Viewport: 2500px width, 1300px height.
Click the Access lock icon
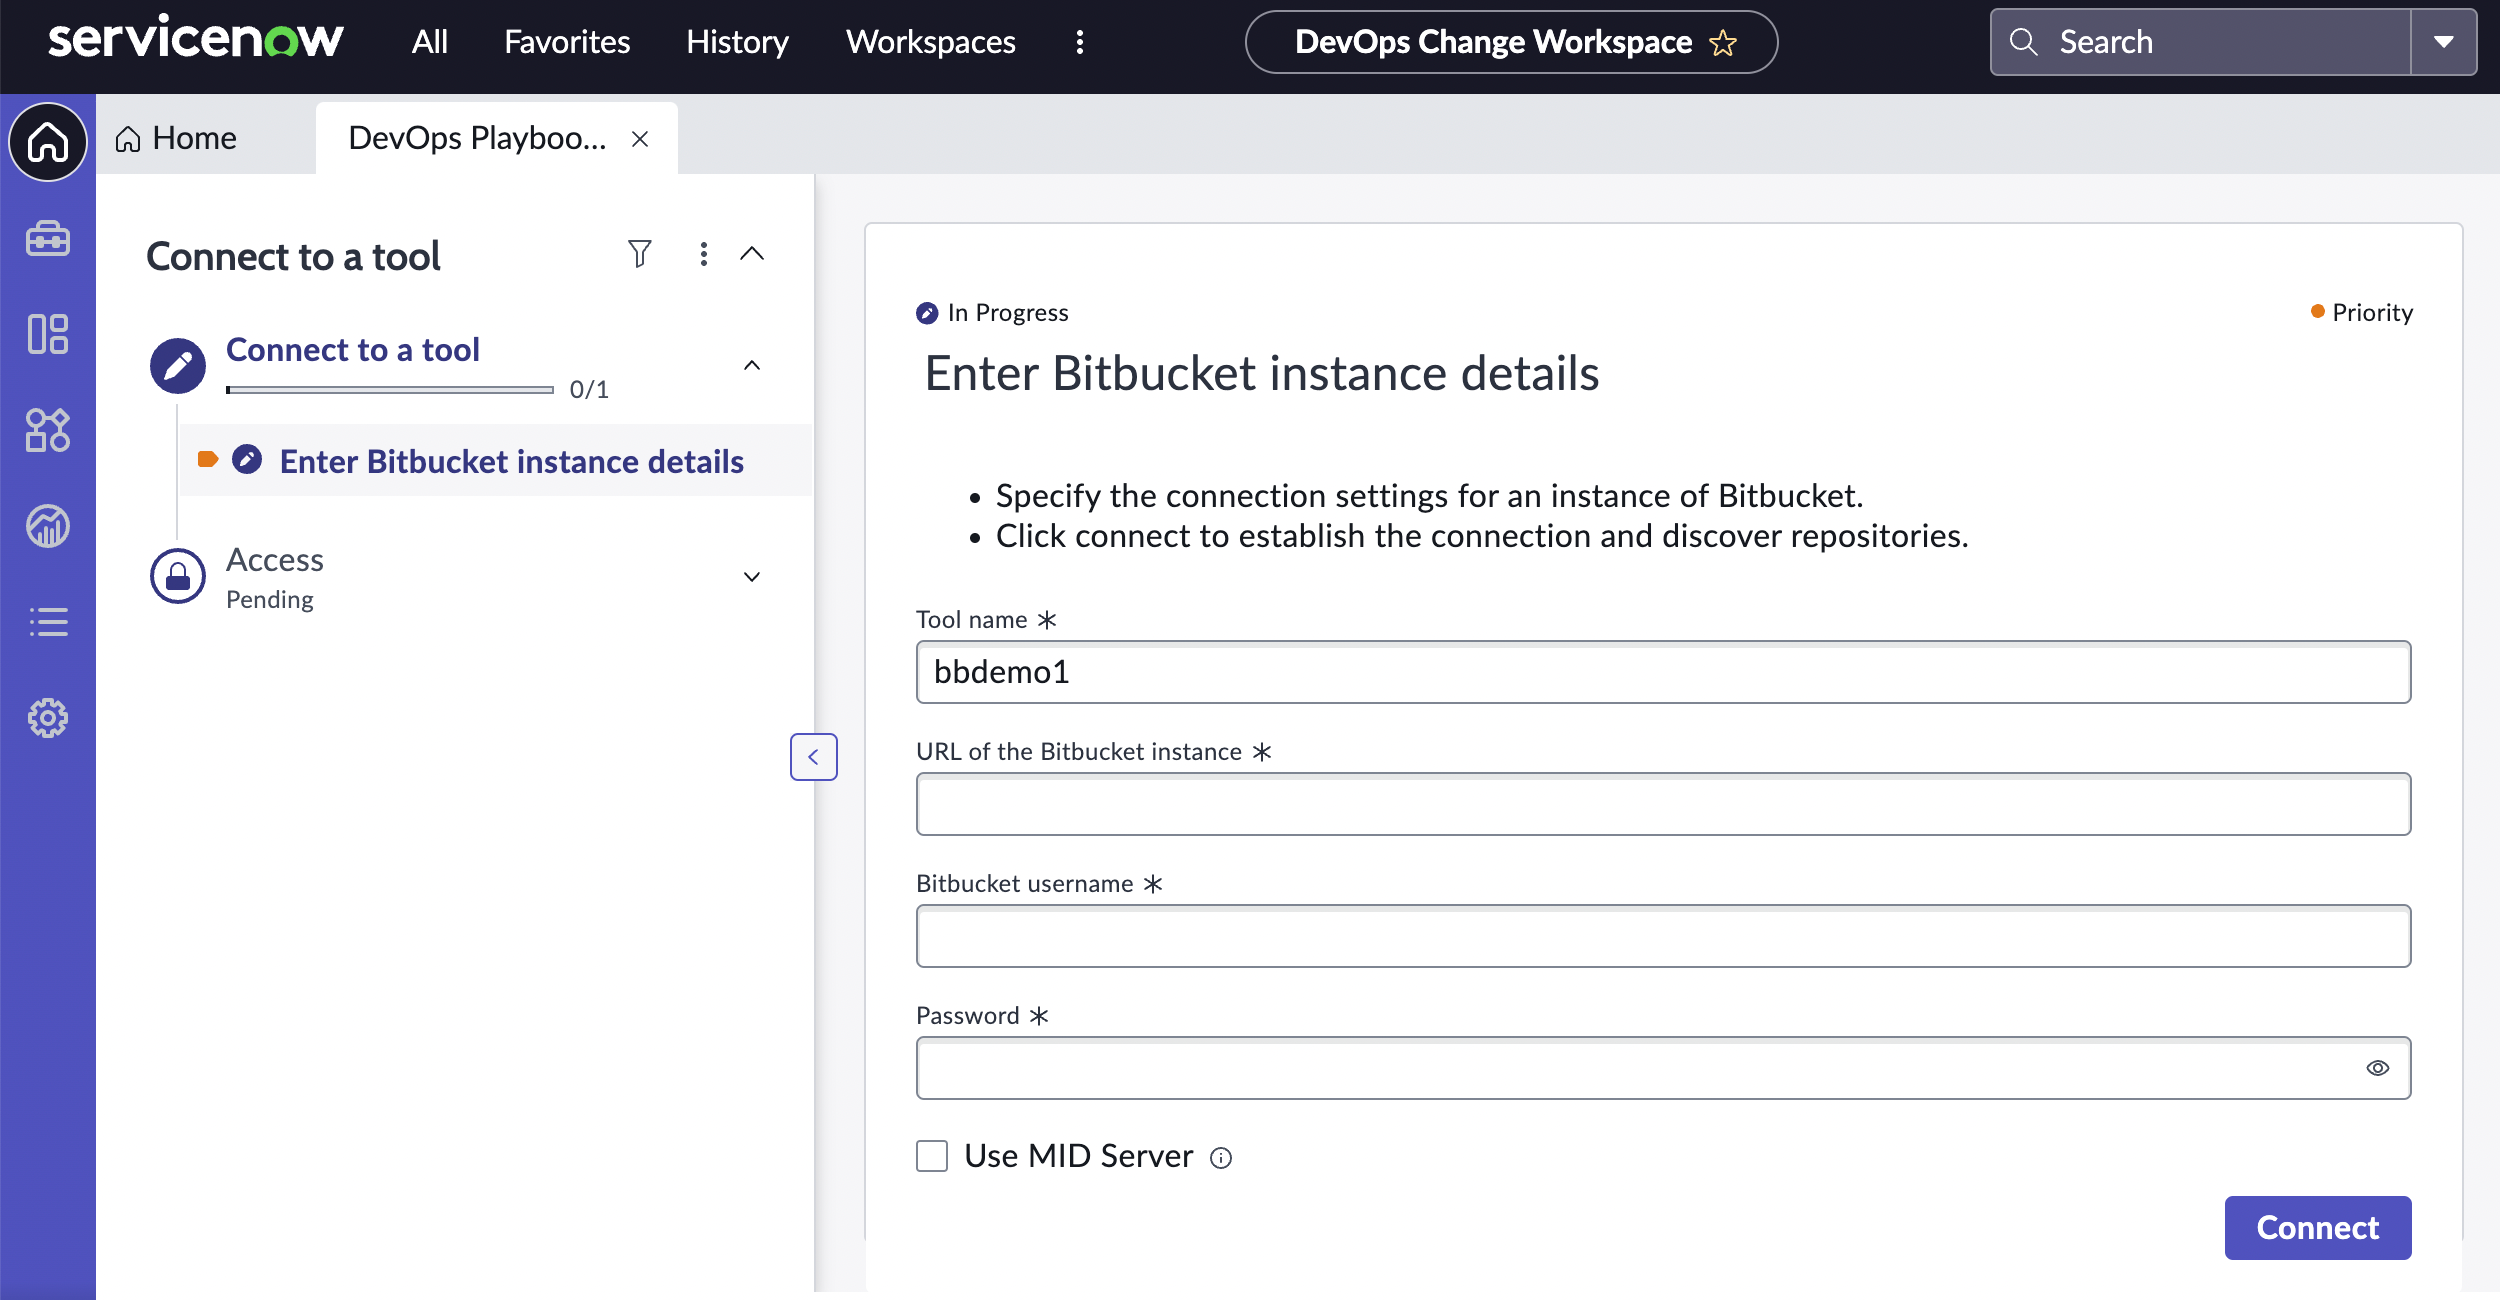point(178,576)
